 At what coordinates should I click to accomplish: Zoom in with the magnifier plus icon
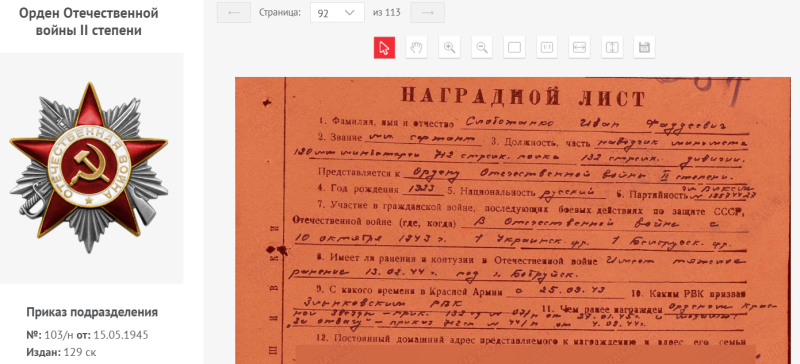tap(449, 48)
